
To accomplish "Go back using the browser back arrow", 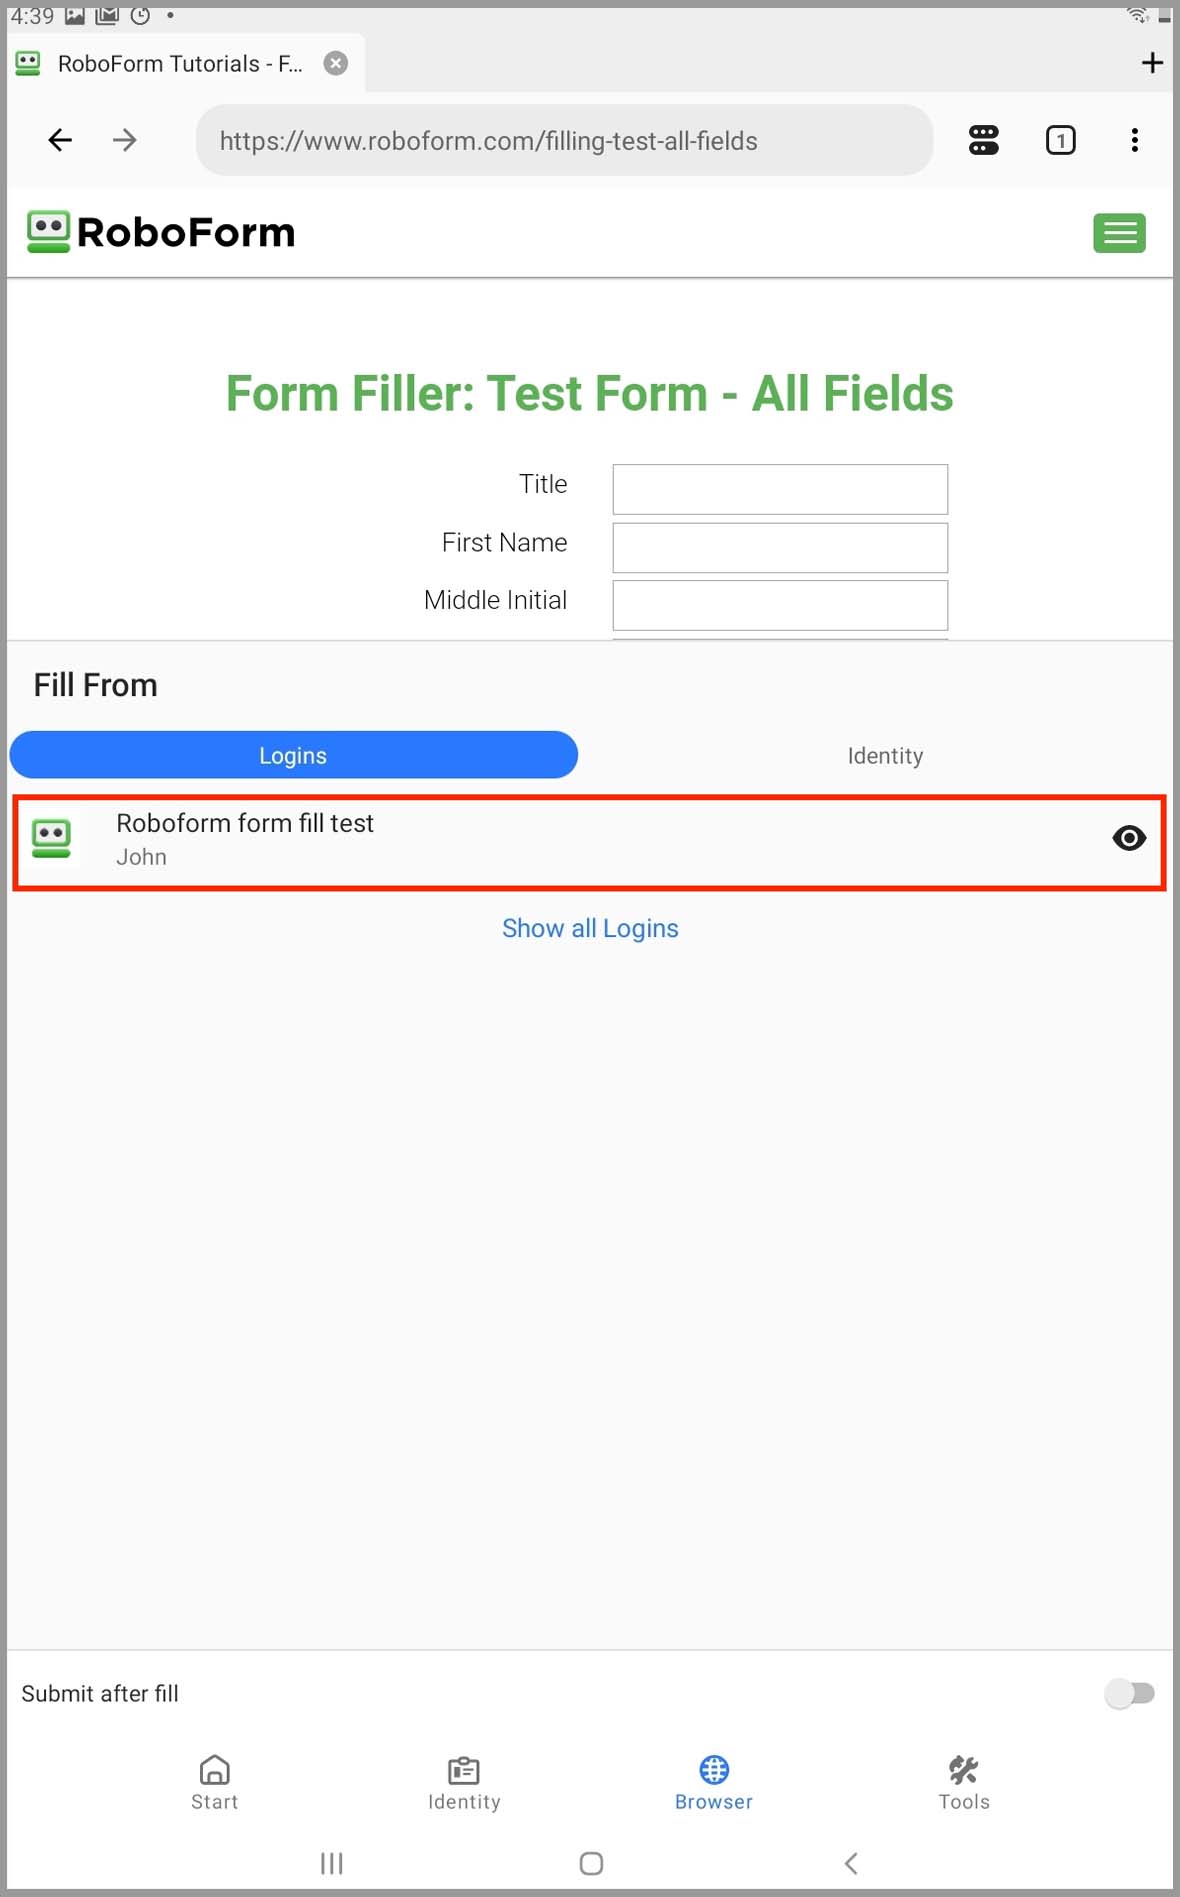I will coord(60,140).
